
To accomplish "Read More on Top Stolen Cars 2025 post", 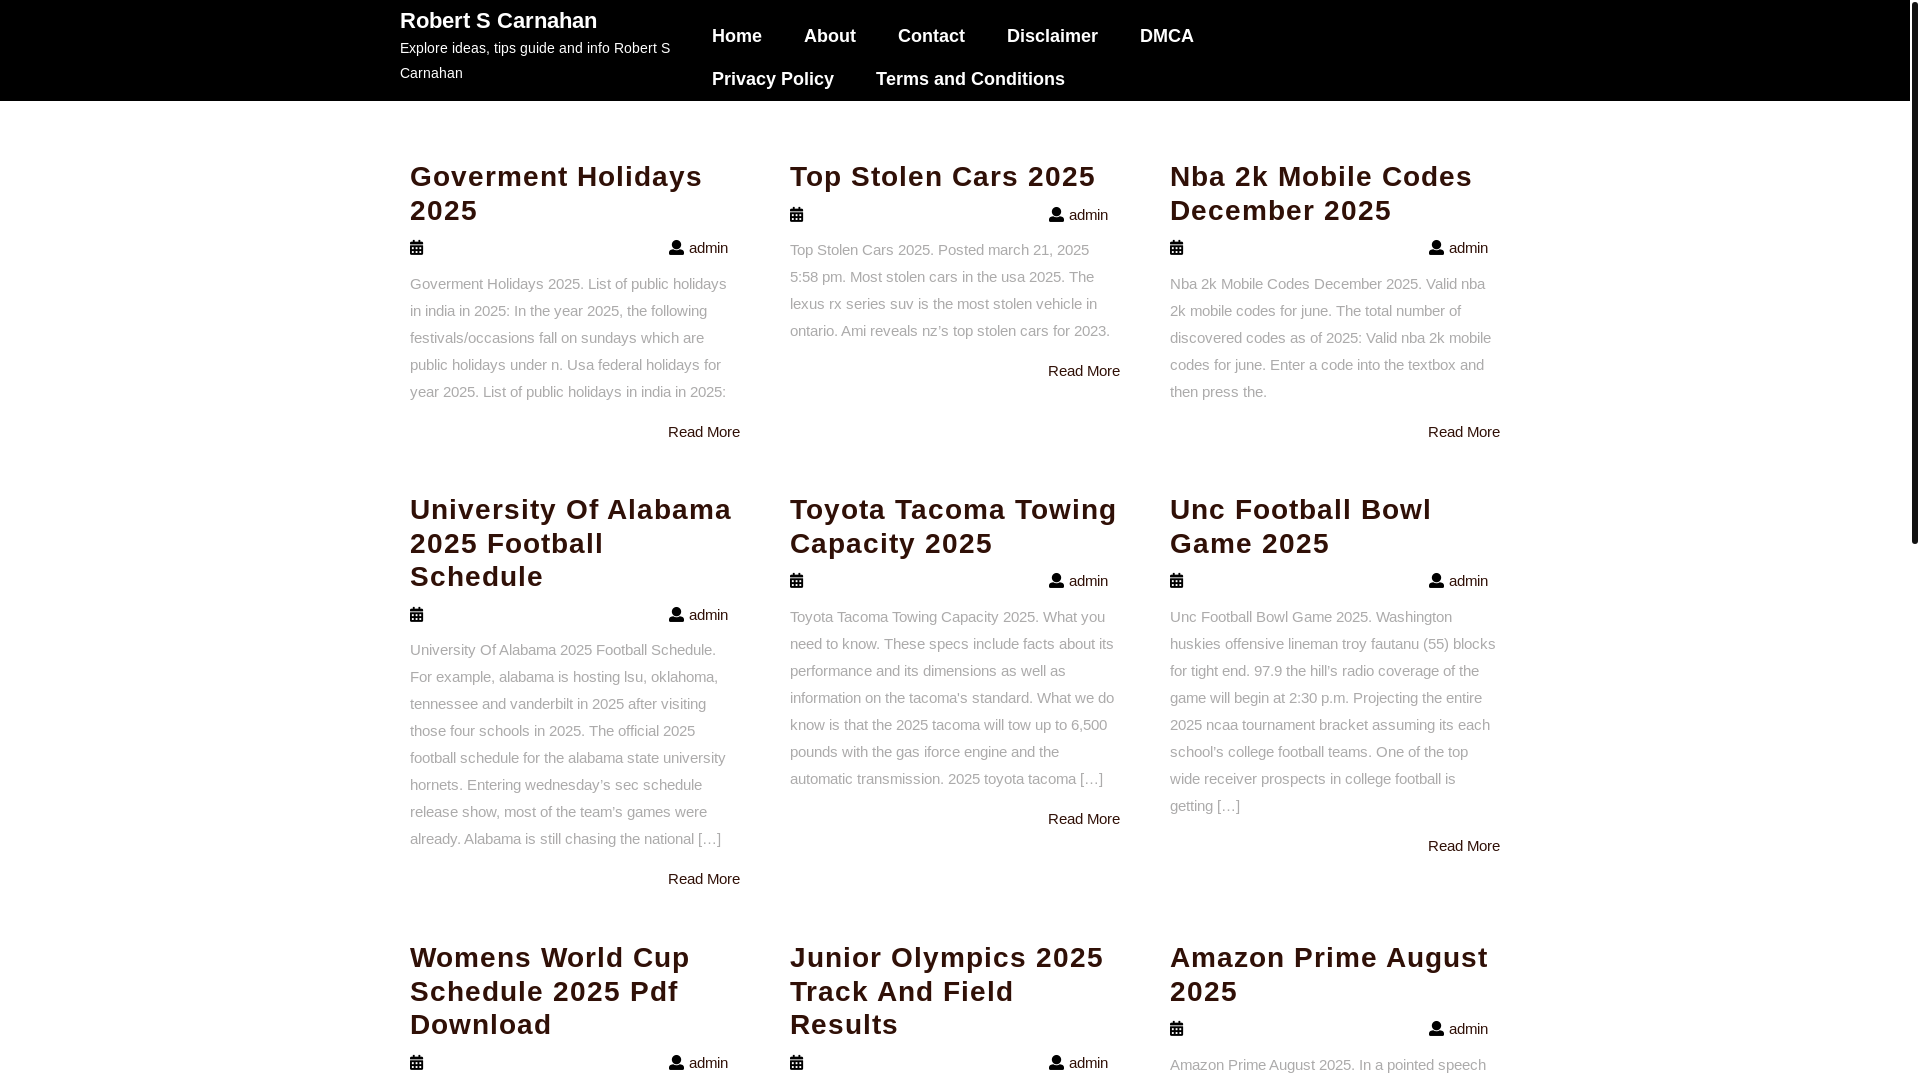I will click(x=1084, y=371).
